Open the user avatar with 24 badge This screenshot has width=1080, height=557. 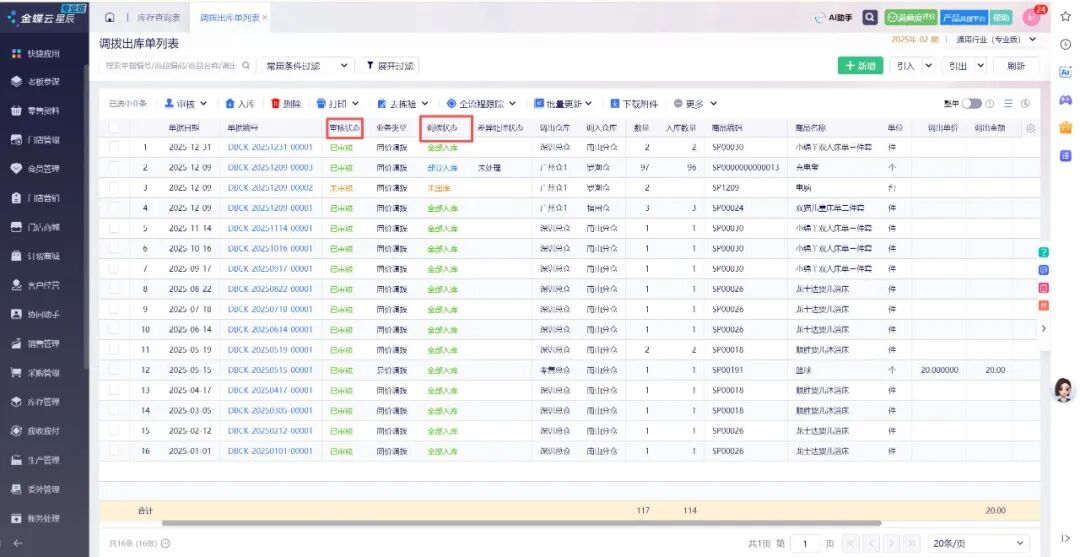pos(1031,17)
